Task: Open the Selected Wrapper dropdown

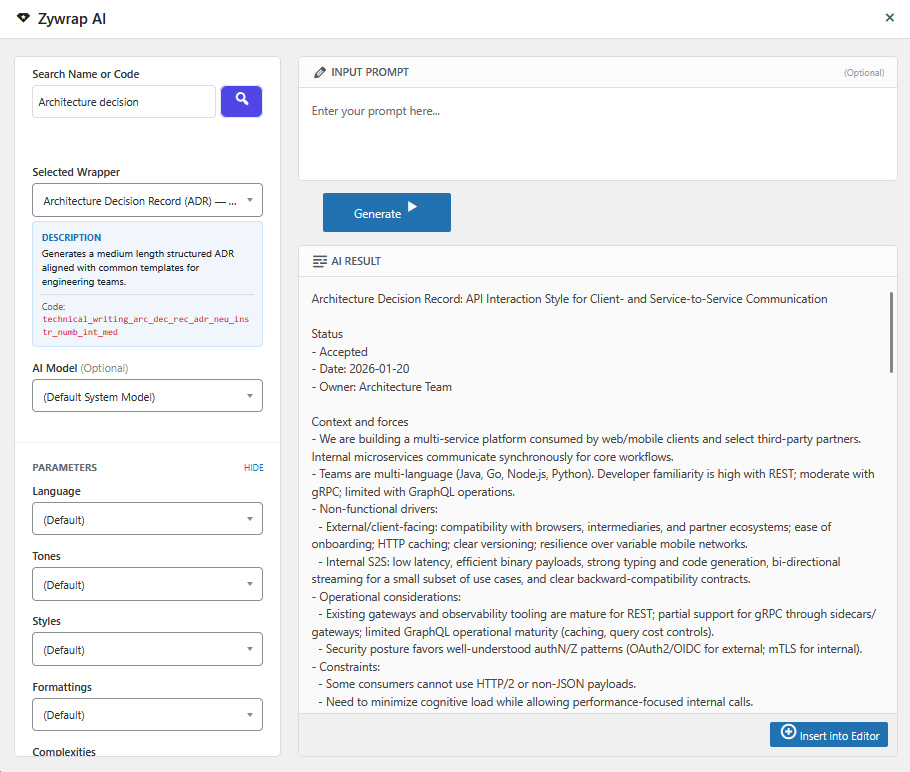Action: [147, 200]
